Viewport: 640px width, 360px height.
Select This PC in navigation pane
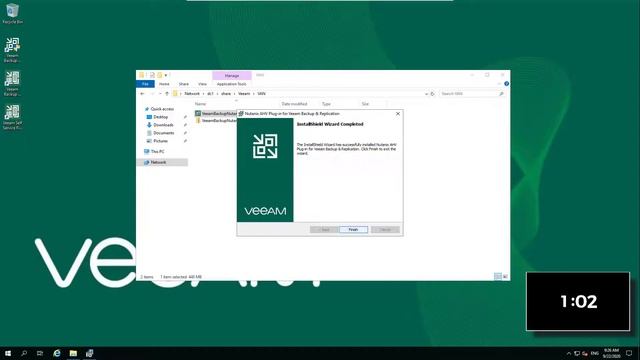tap(157, 151)
